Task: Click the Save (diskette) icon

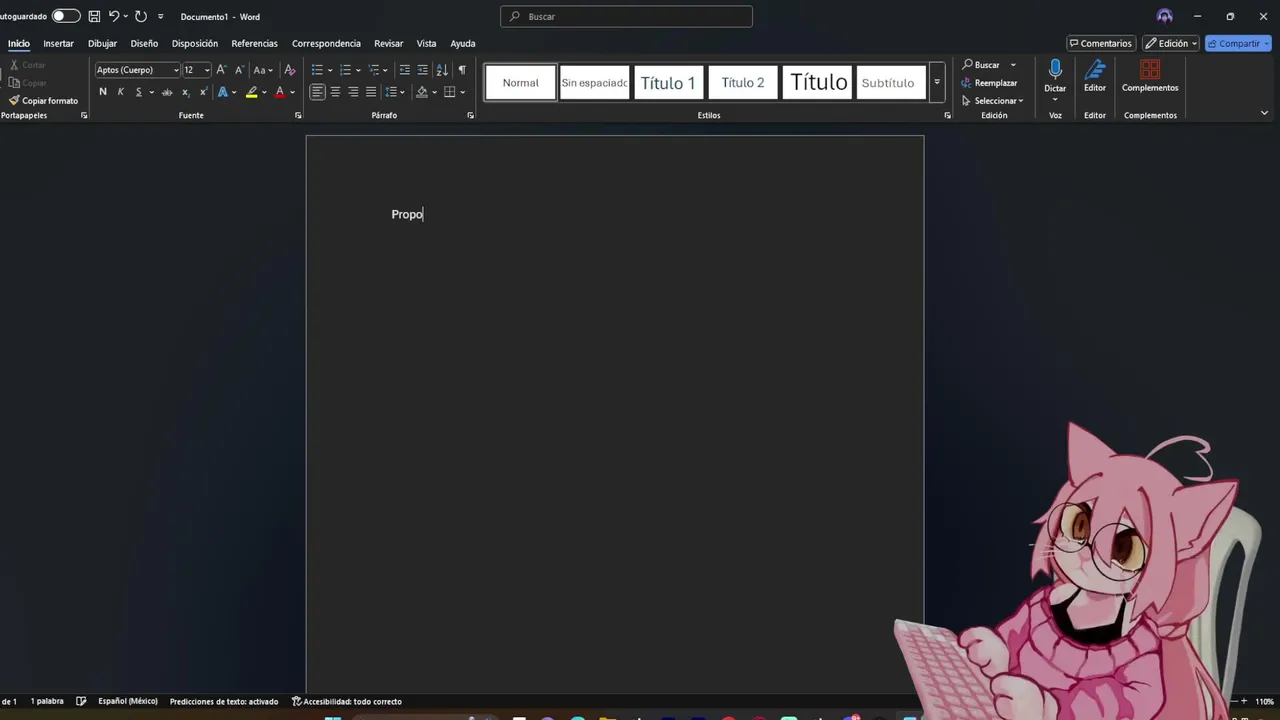Action: (x=94, y=16)
